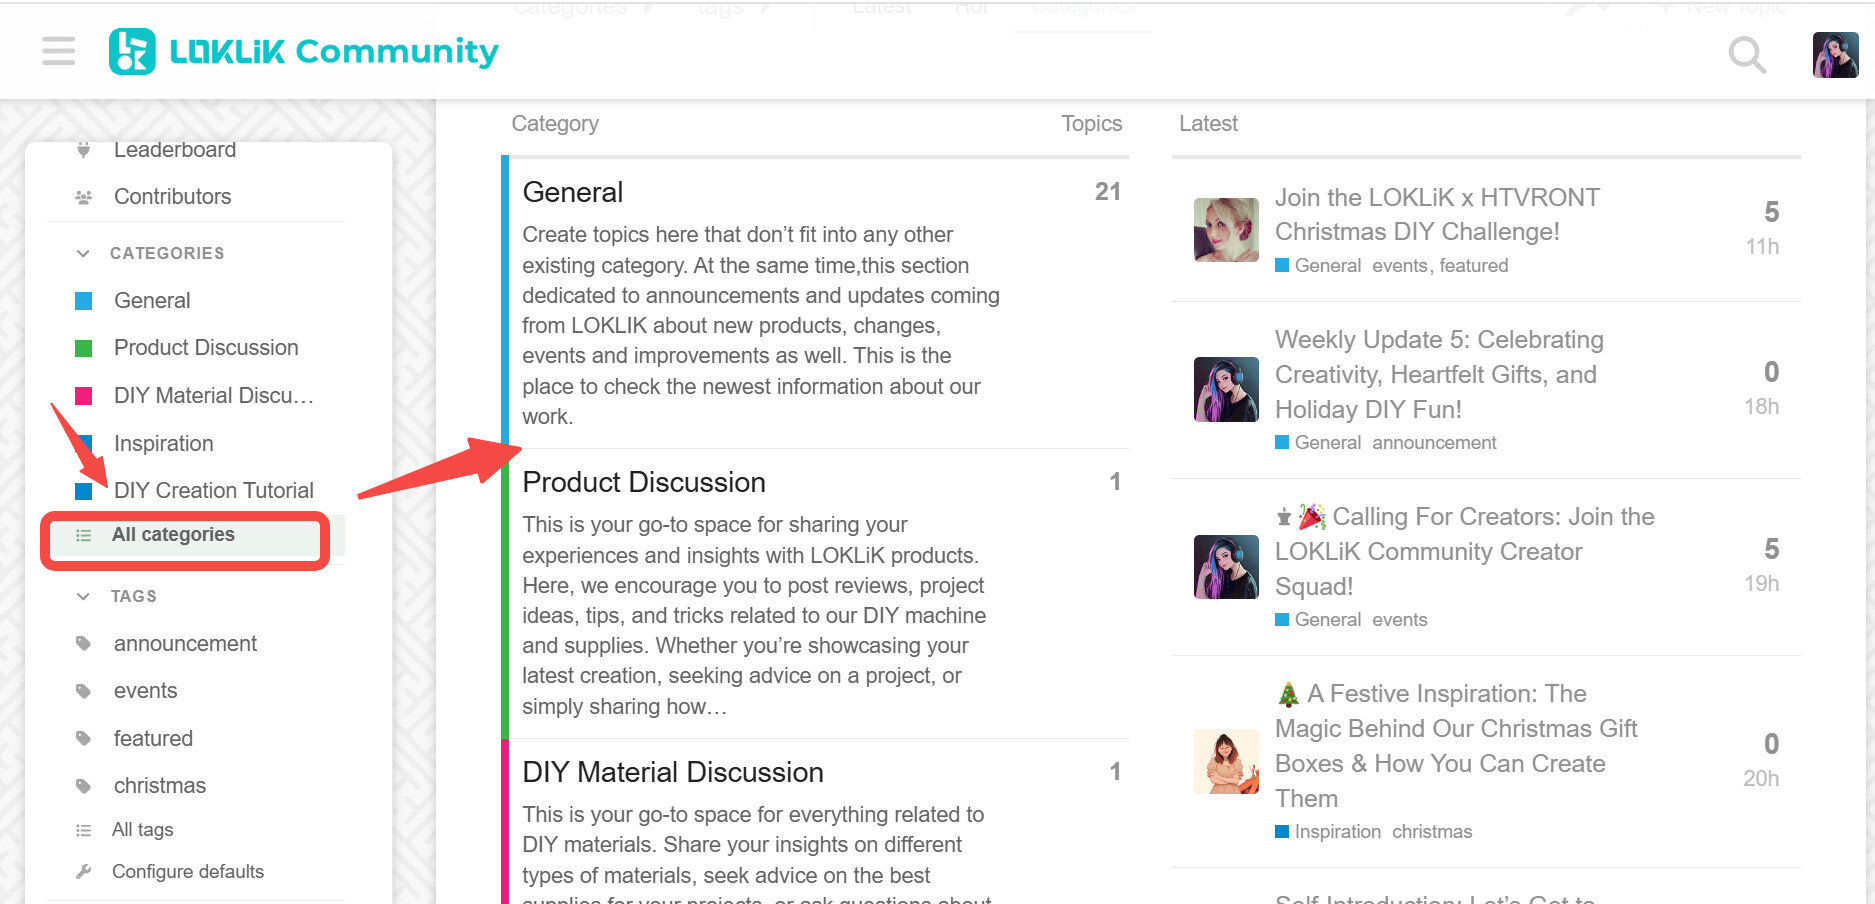Click the 18h time on Weekly Update
1875x904 pixels.
point(1762,407)
